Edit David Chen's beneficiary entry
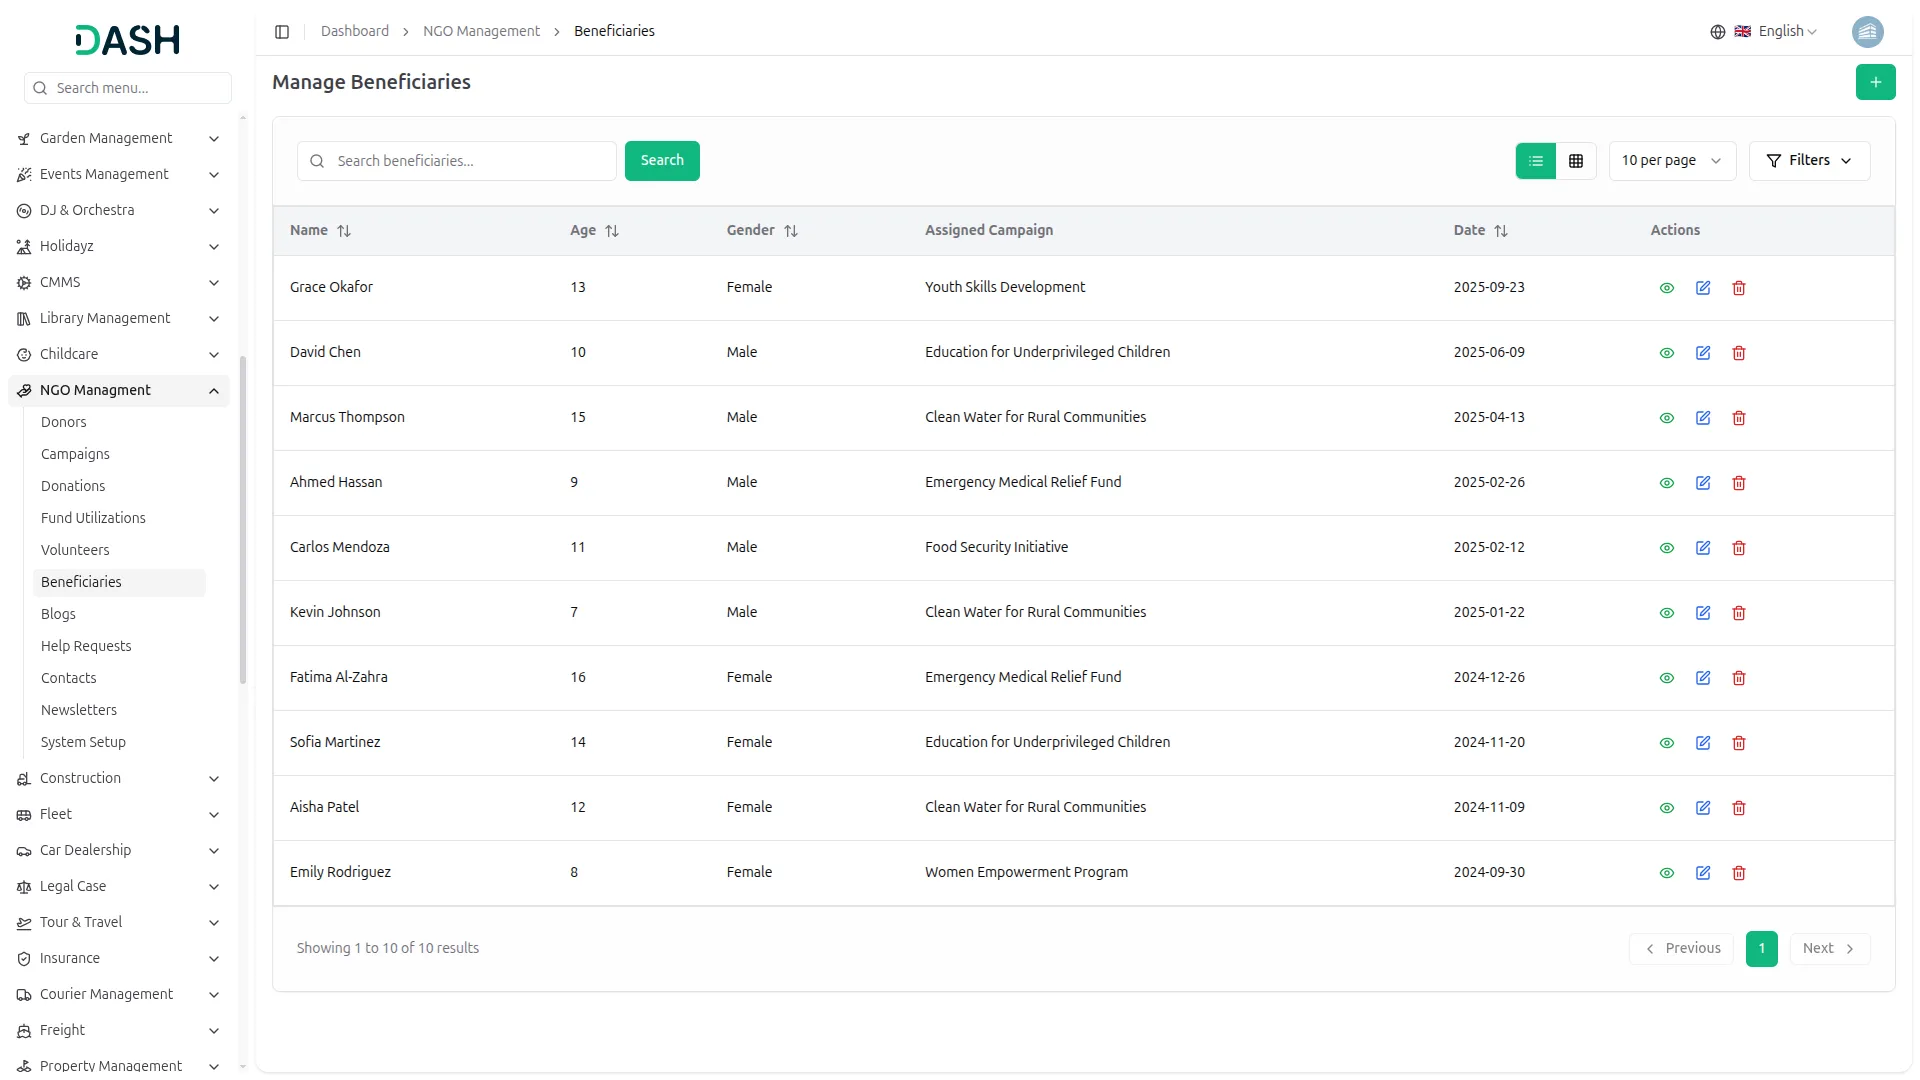 [x=1703, y=353]
